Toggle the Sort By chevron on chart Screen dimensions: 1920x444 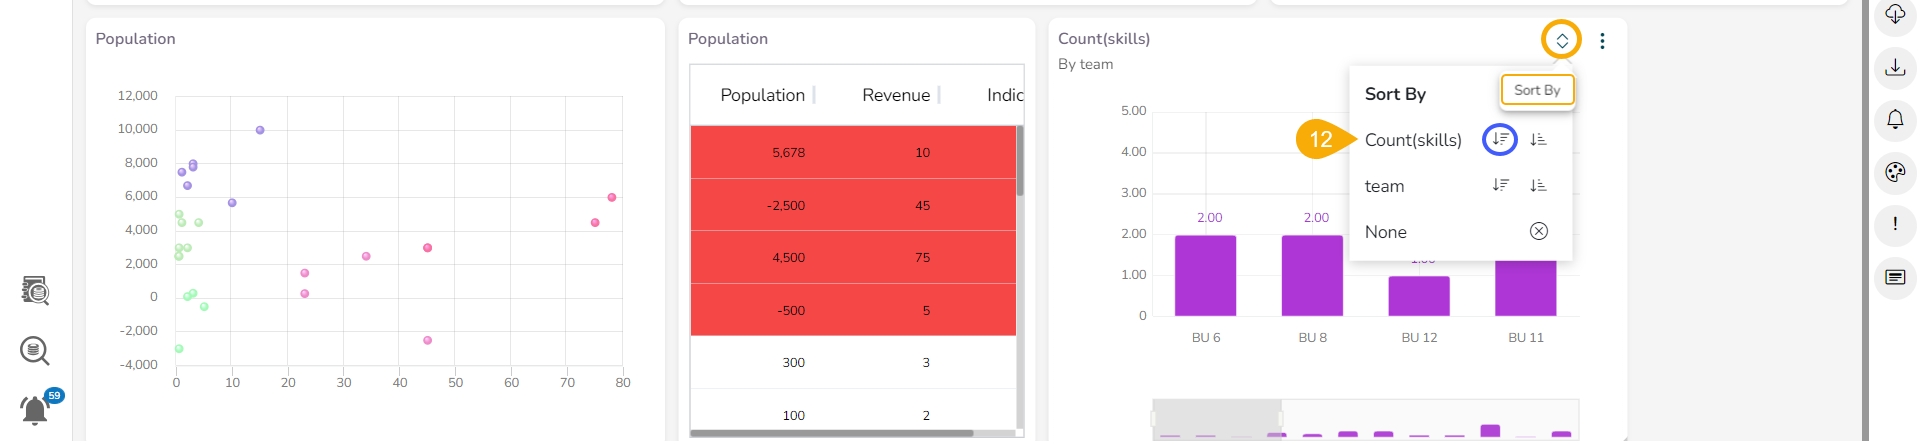tap(1561, 41)
